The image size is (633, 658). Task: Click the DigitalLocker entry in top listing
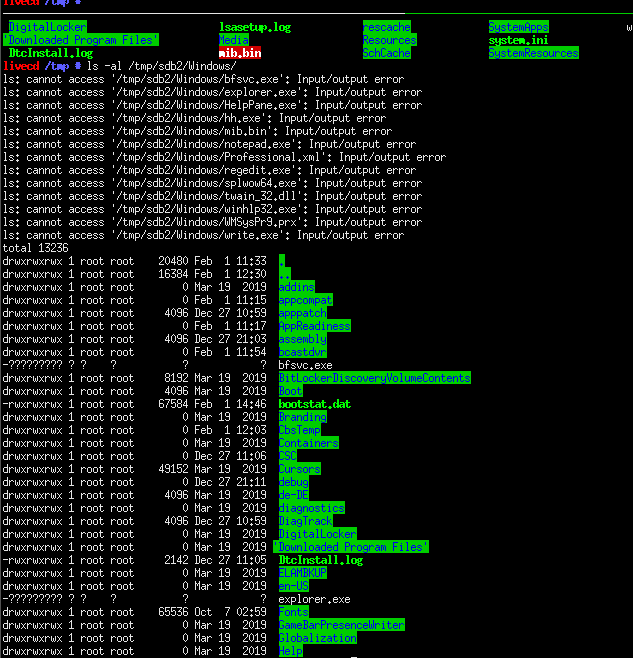(x=47, y=27)
